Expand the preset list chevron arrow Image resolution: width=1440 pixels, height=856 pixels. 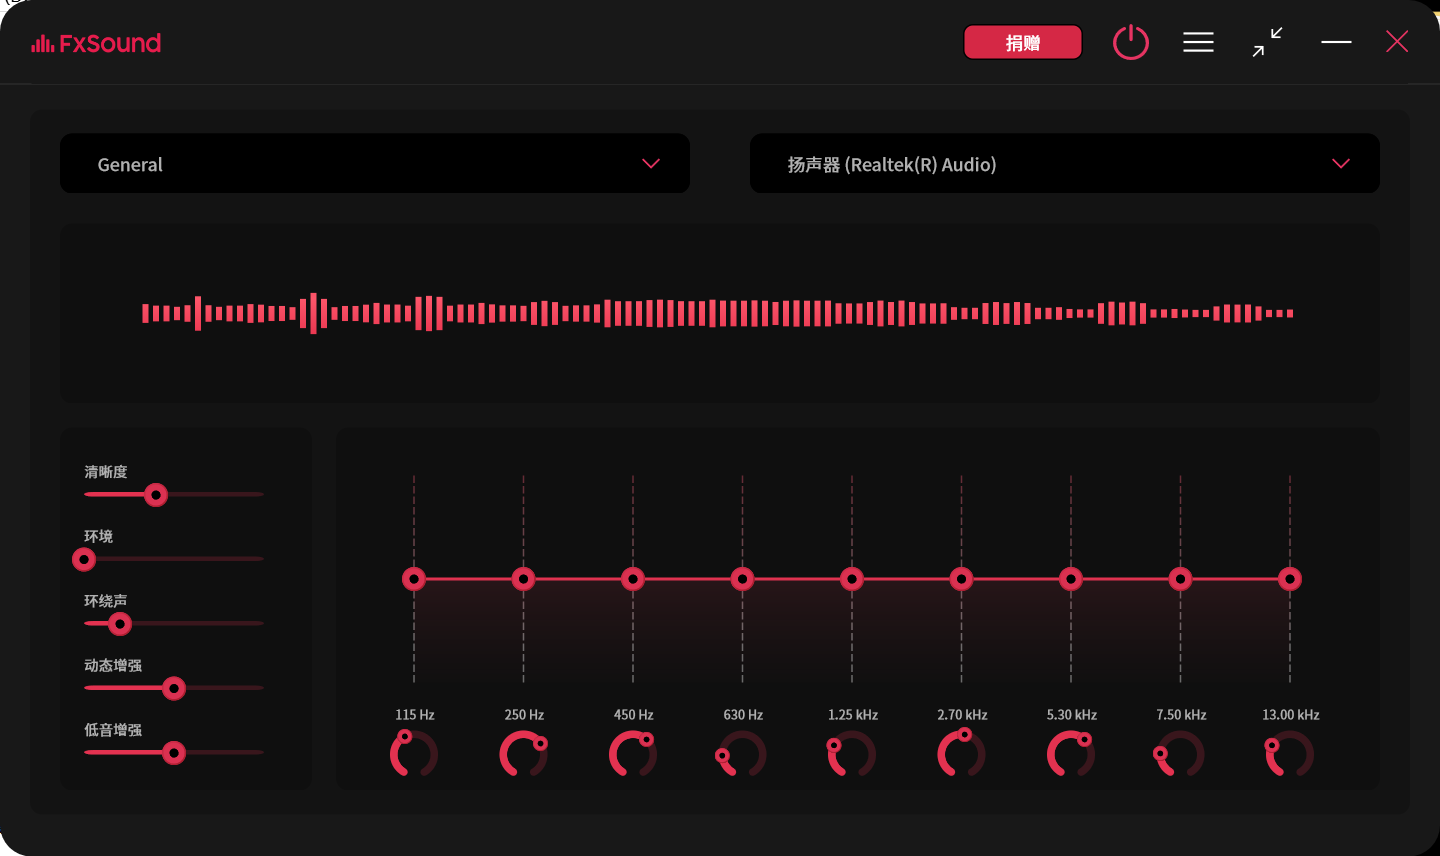[651, 164]
